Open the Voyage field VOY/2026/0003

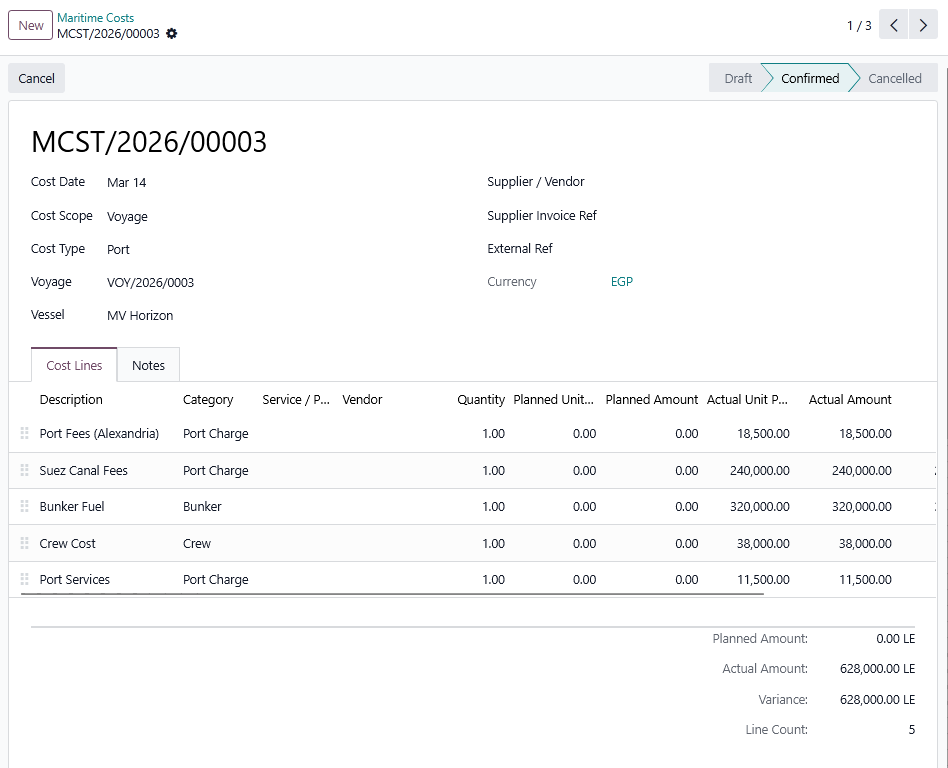click(x=150, y=282)
